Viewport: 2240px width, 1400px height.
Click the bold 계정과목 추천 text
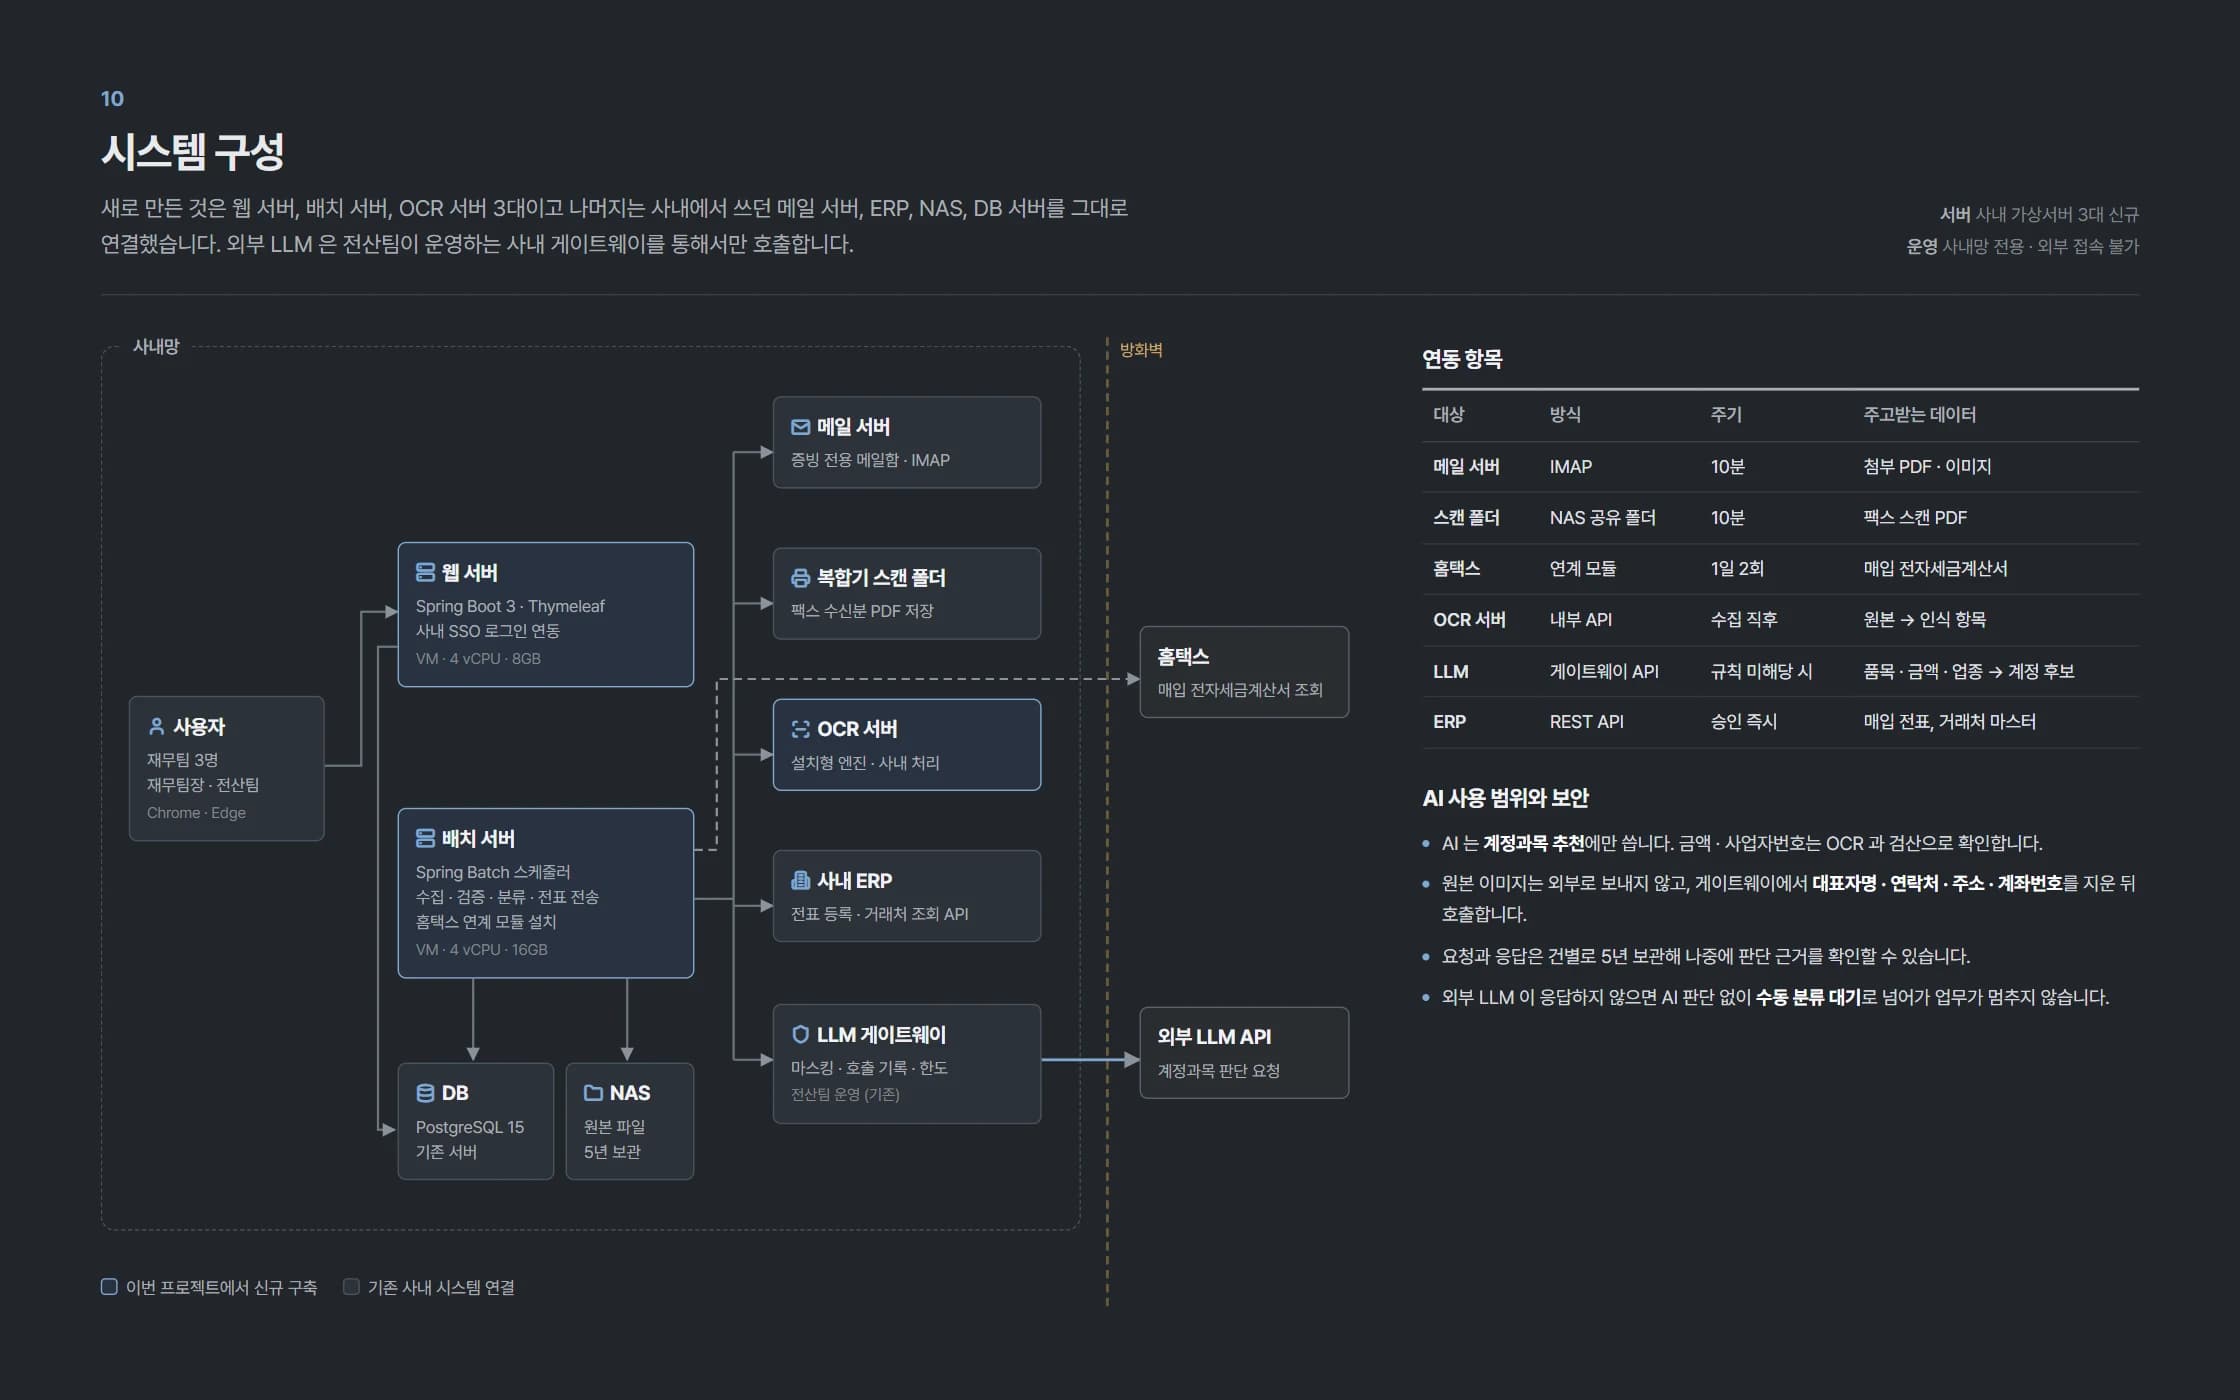(x=1533, y=843)
